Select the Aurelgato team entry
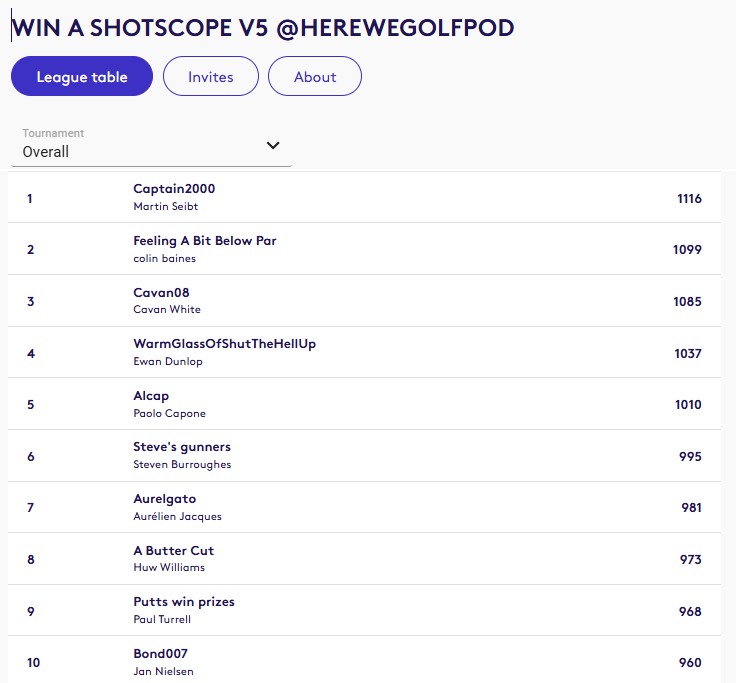736x683 pixels. pos(165,499)
